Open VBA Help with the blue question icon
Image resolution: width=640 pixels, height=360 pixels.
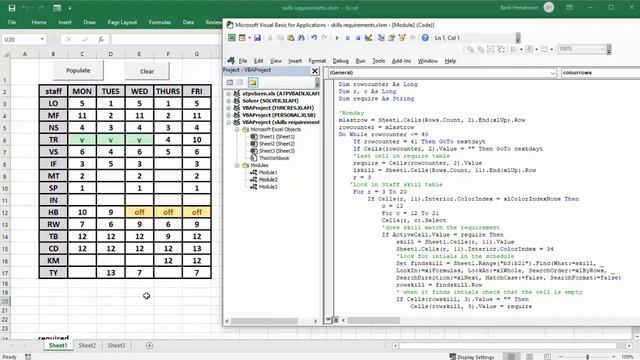pyautogui.click(x=425, y=38)
